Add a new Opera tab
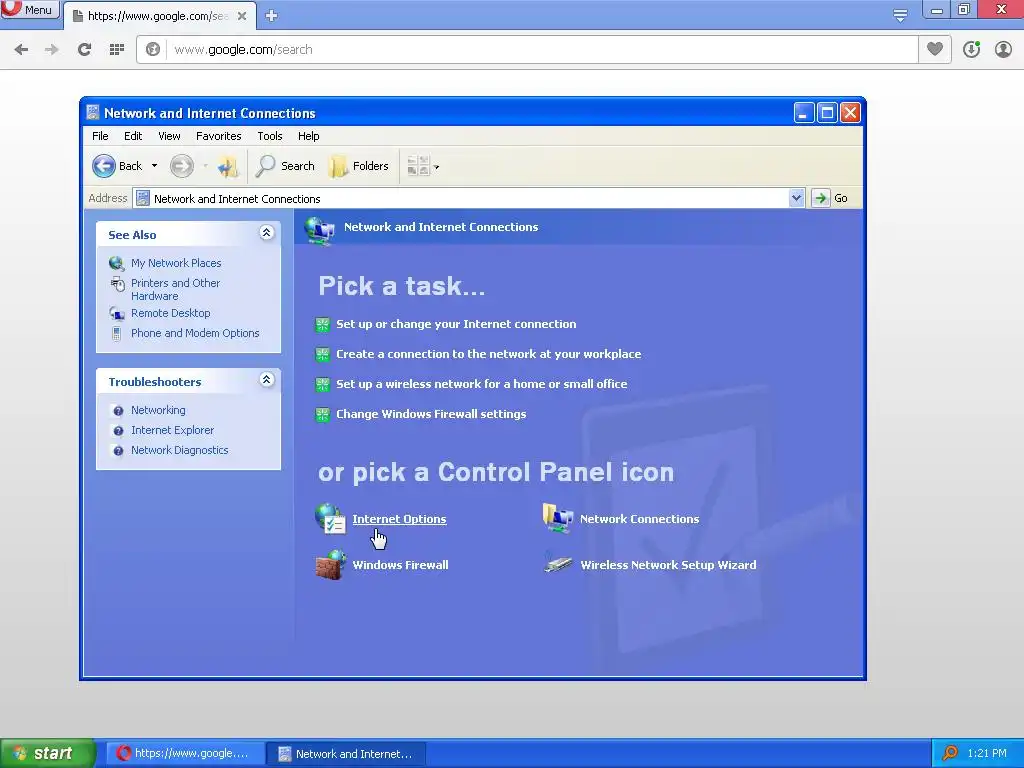This screenshot has width=1024, height=768. [x=272, y=16]
